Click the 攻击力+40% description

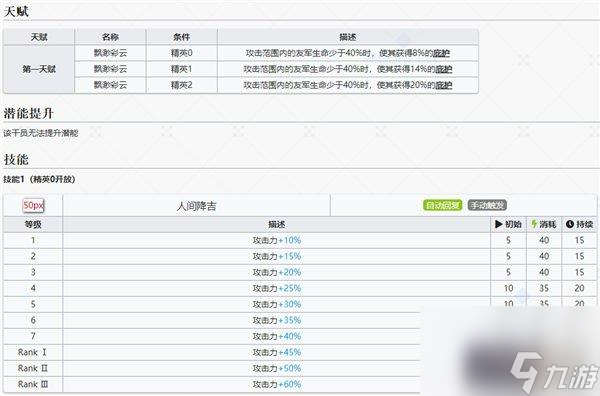coord(276,336)
